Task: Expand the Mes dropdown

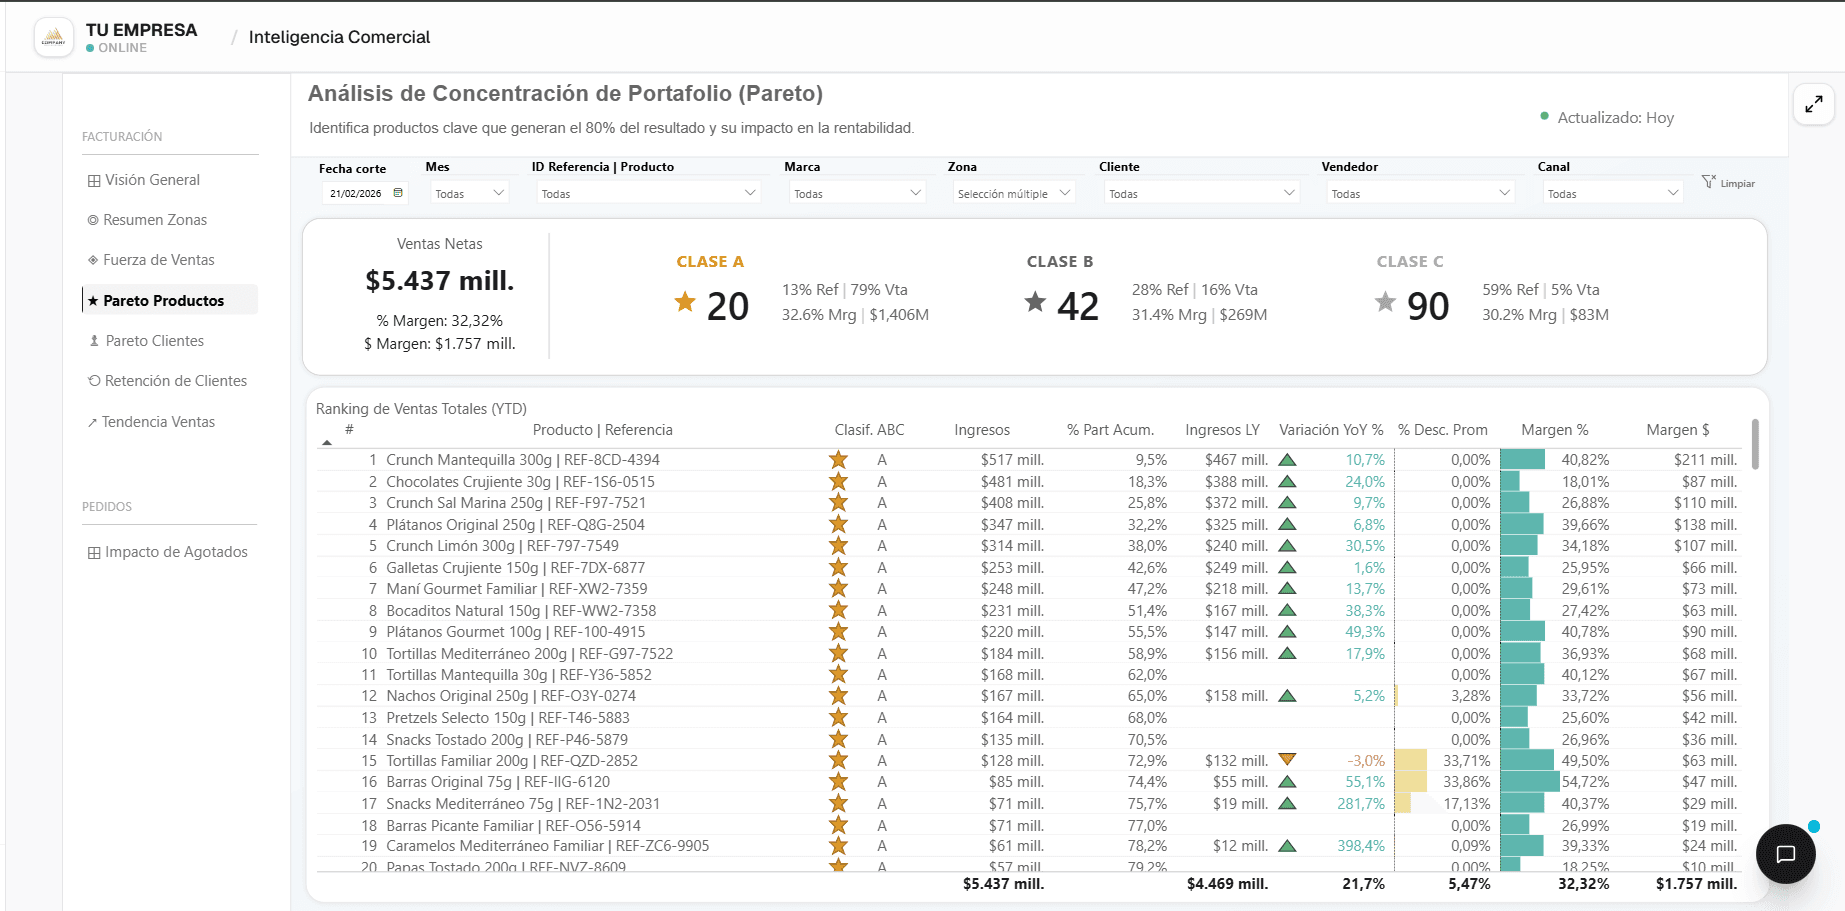Action: (x=469, y=193)
